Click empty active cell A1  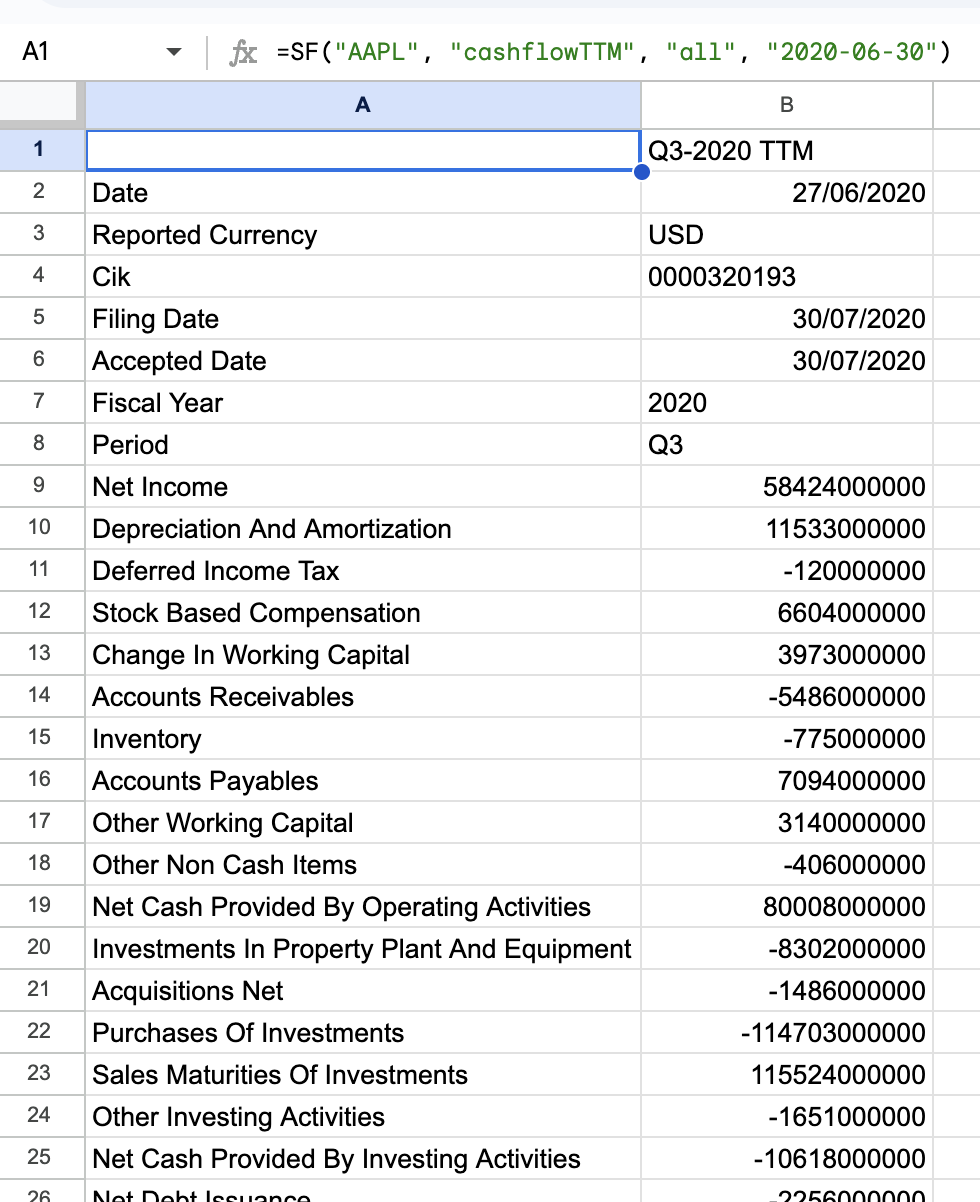click(363, 150)
